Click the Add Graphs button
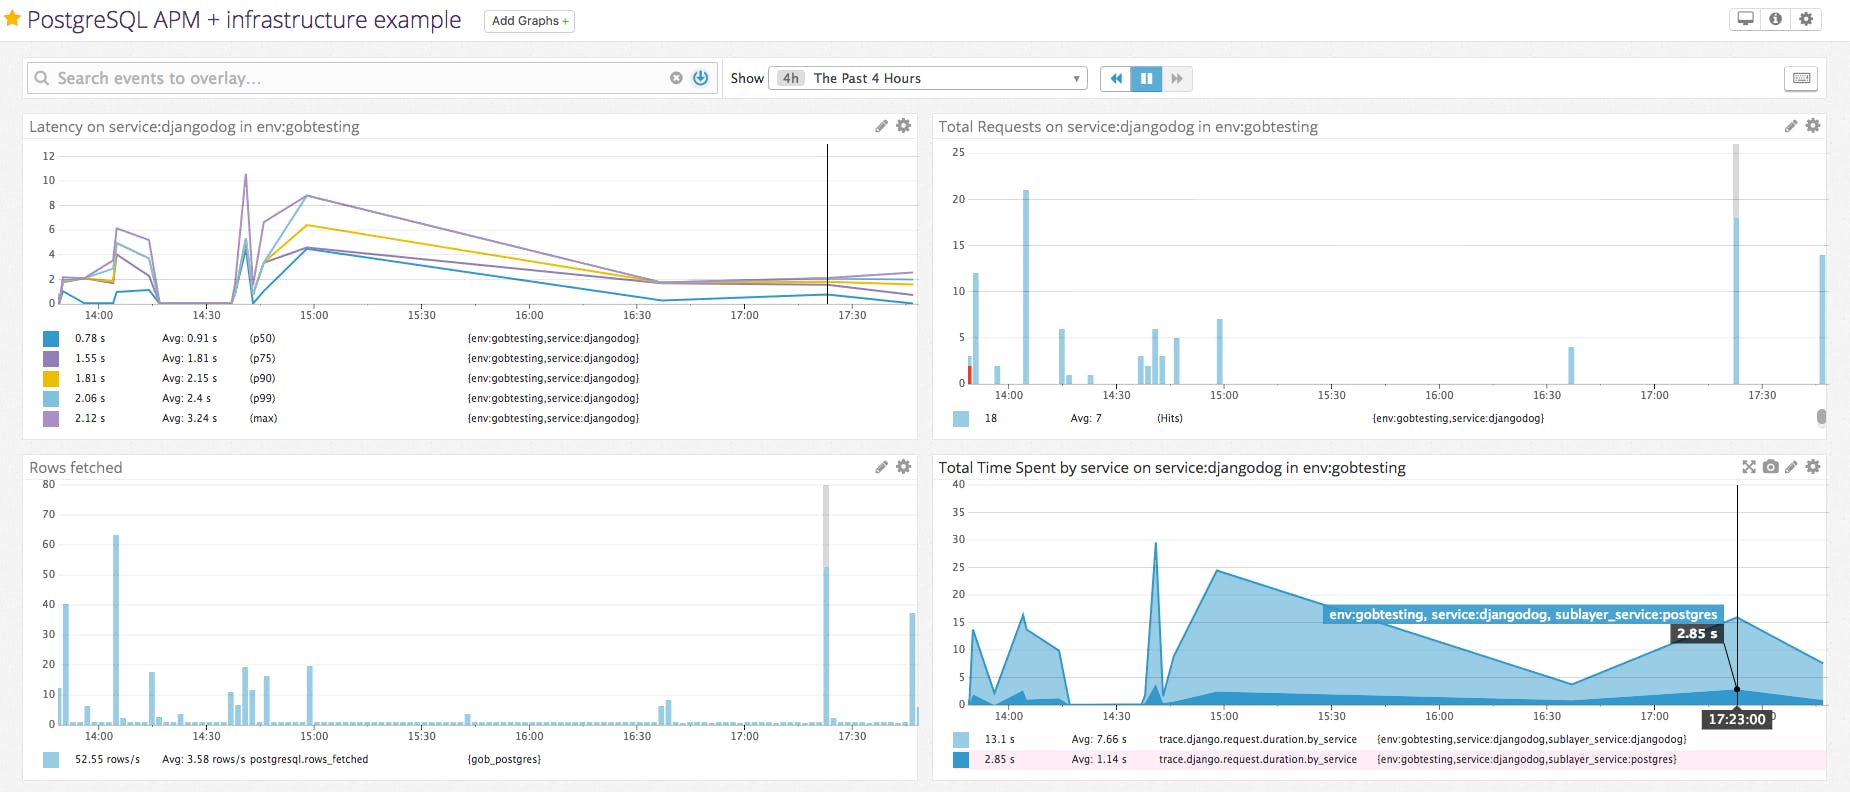Viewport: 1850px width, 792px height. click(529, 21)
